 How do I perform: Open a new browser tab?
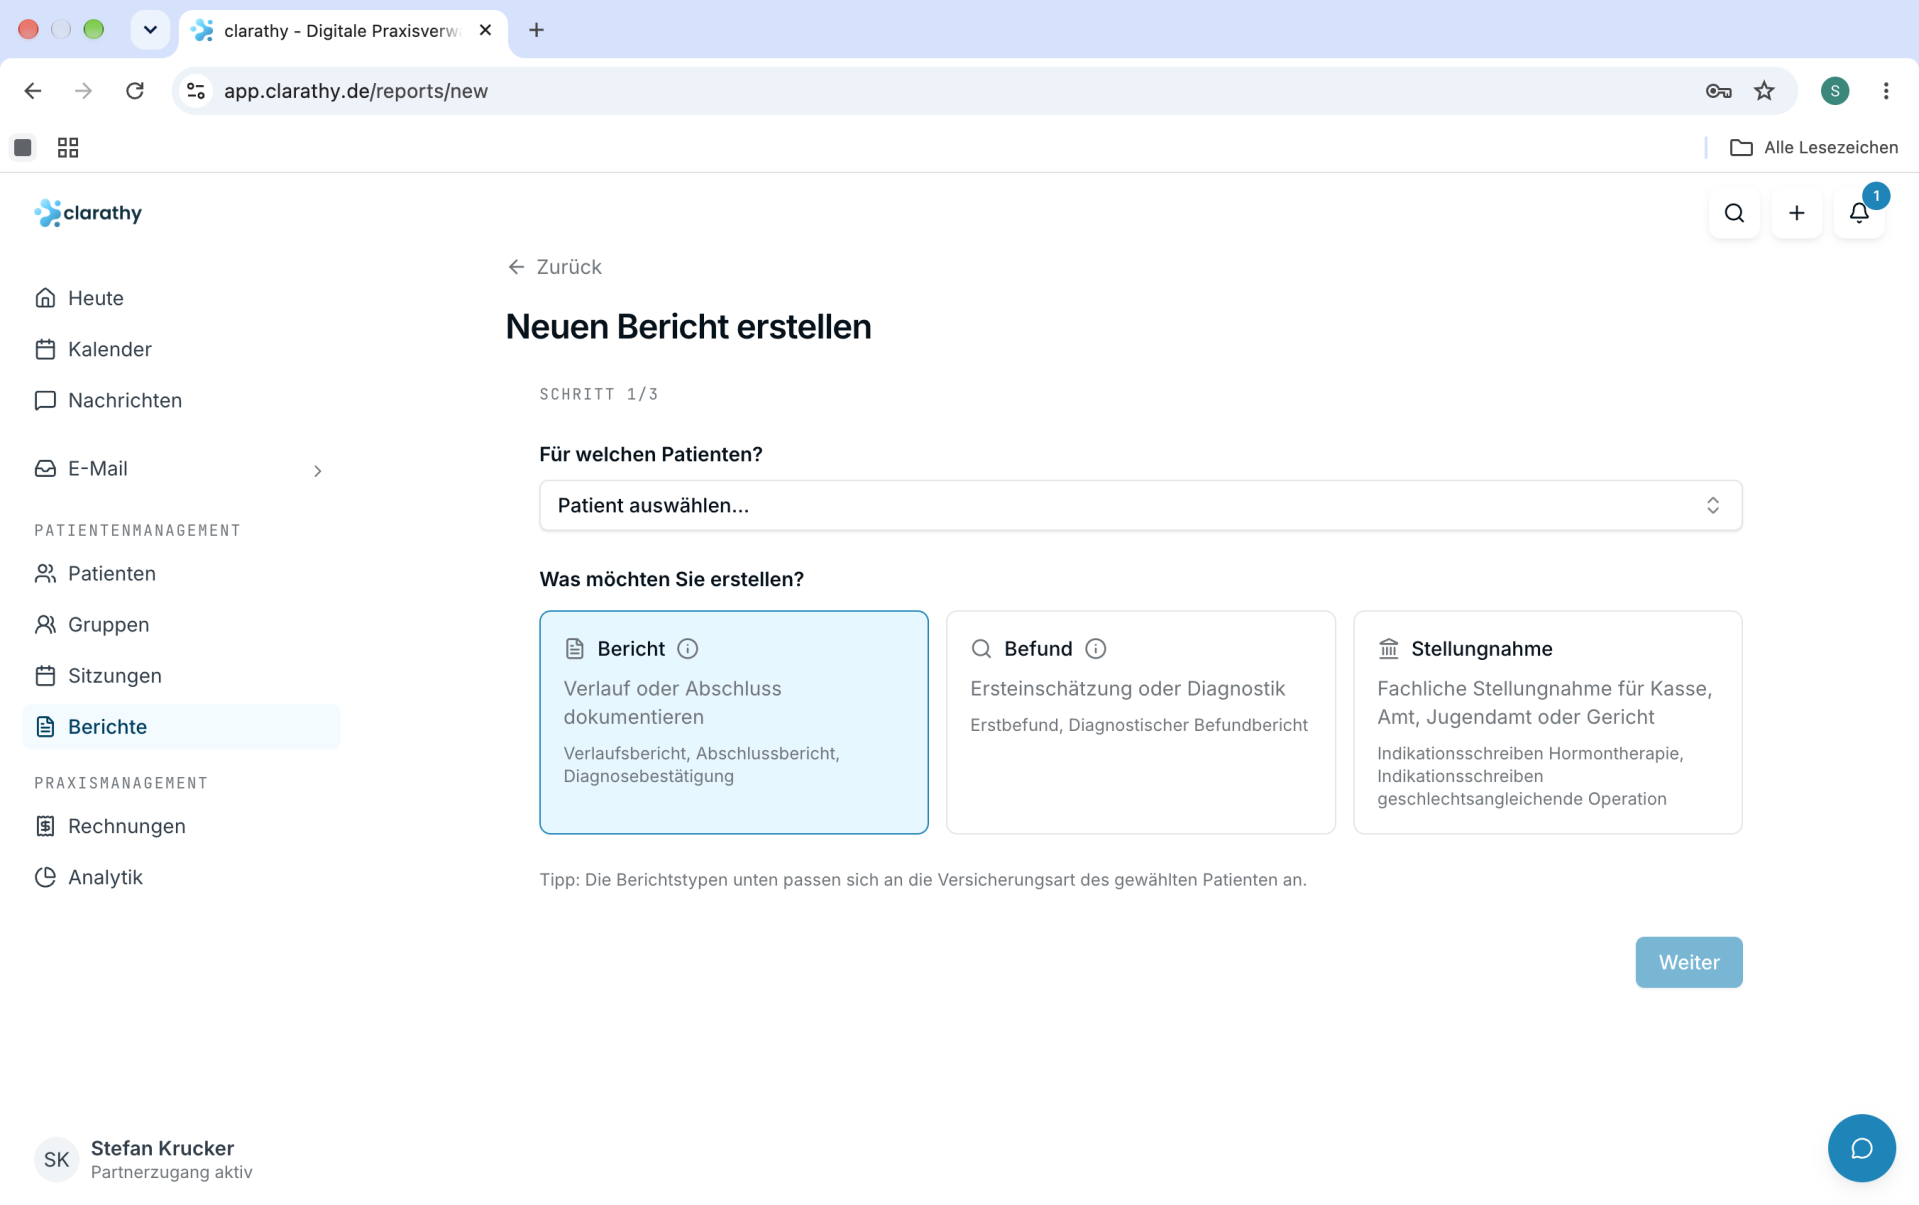[x=536, y=30]
